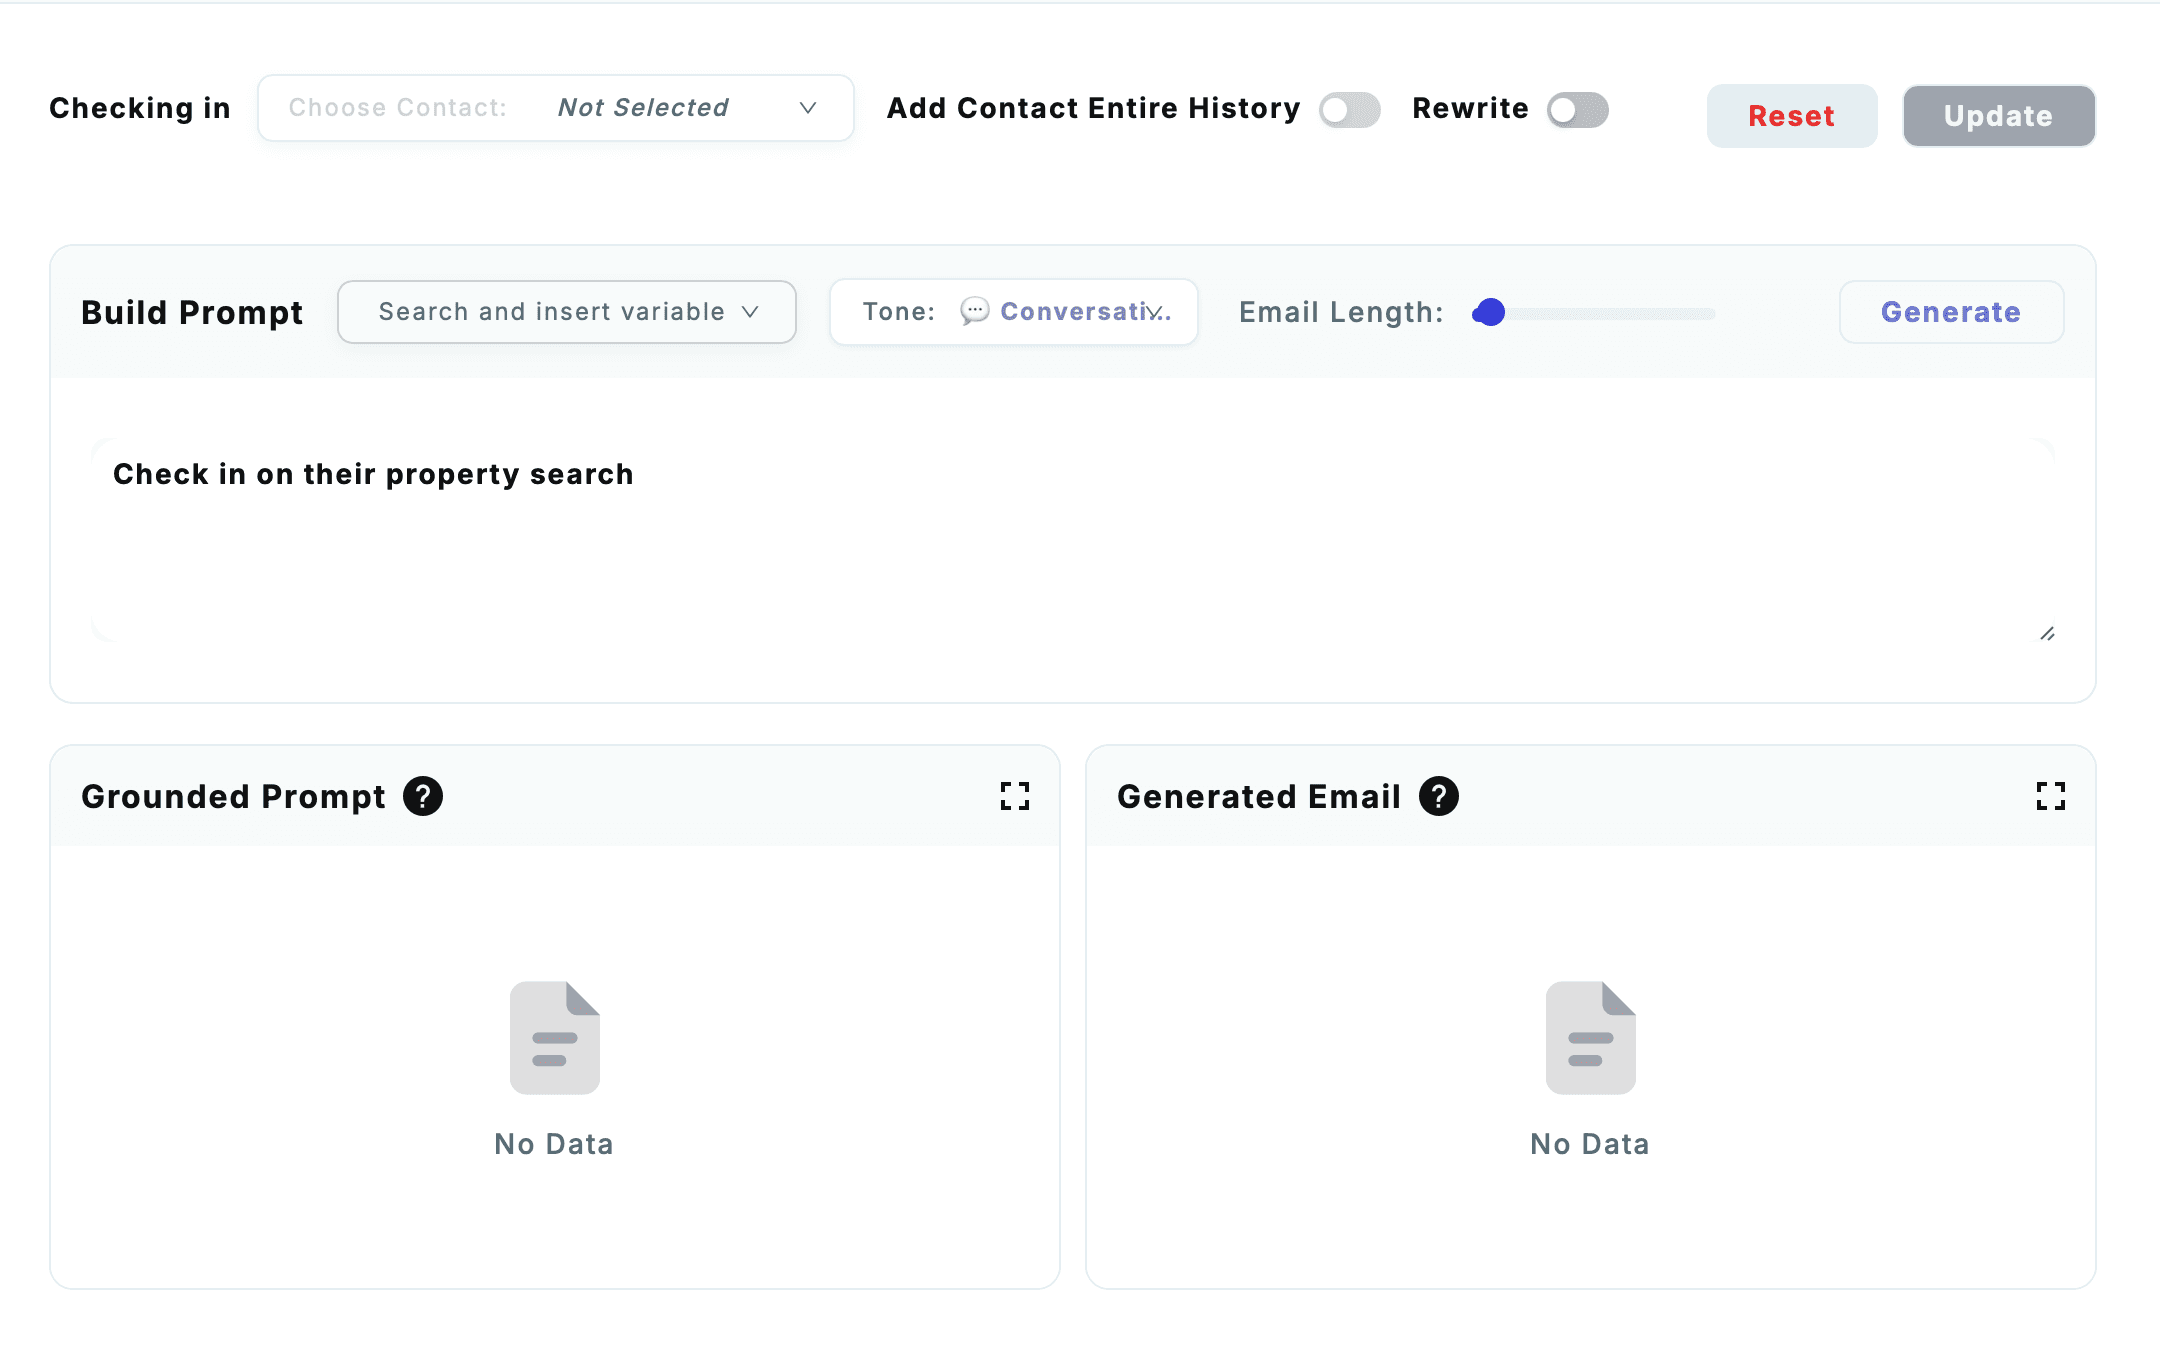Expand Grounded Prompt panel to fullscreen
This screenshot has height=1370, width=2160.
tap(1015, 796)
